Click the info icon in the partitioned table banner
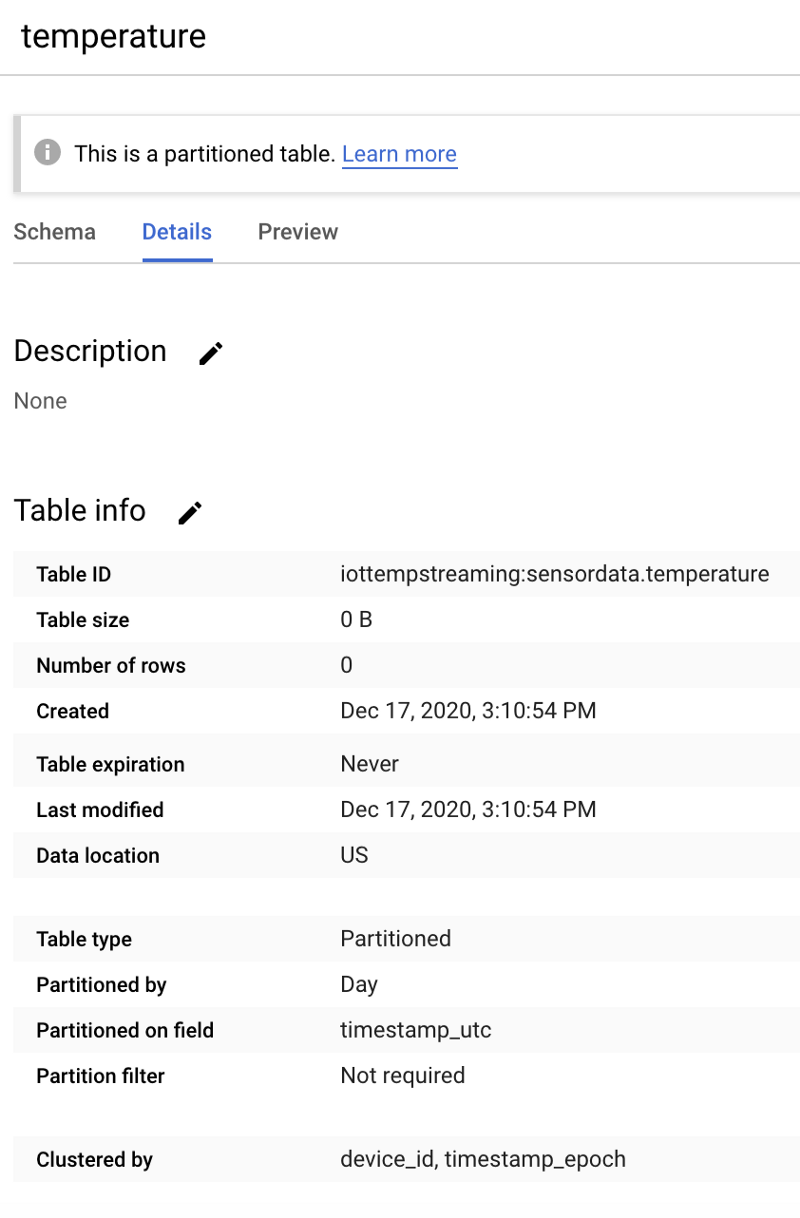 [46, 153]
